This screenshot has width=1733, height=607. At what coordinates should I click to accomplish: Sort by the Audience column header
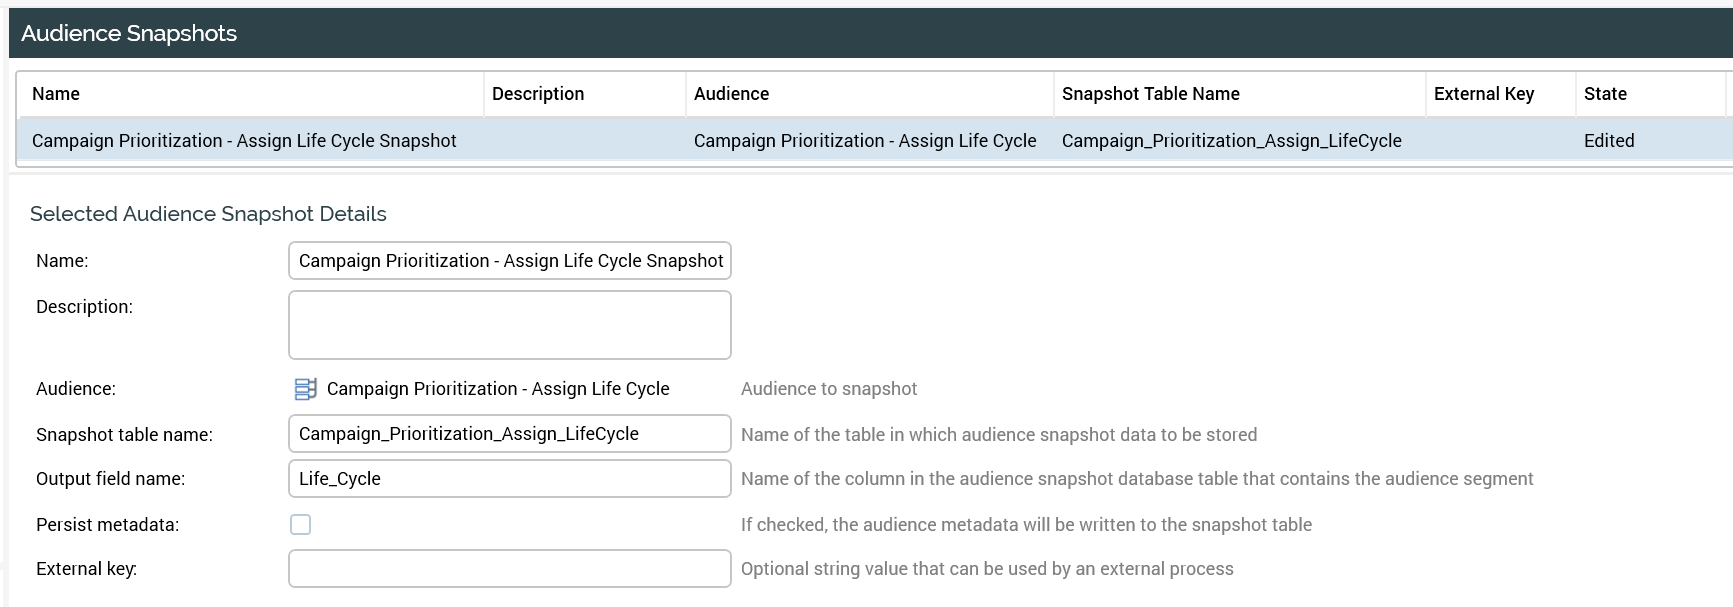(x=731, y=94)
